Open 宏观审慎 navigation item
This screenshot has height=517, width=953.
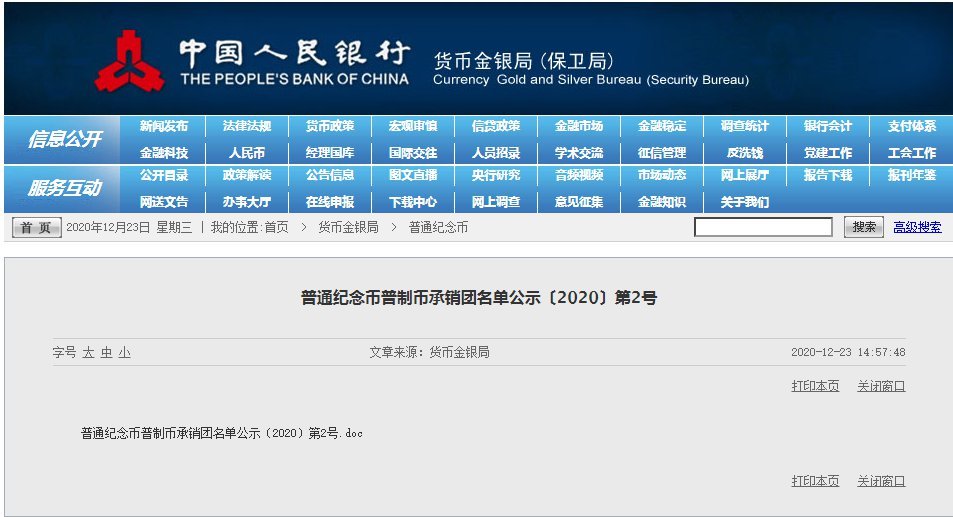(x=413, y=126)
